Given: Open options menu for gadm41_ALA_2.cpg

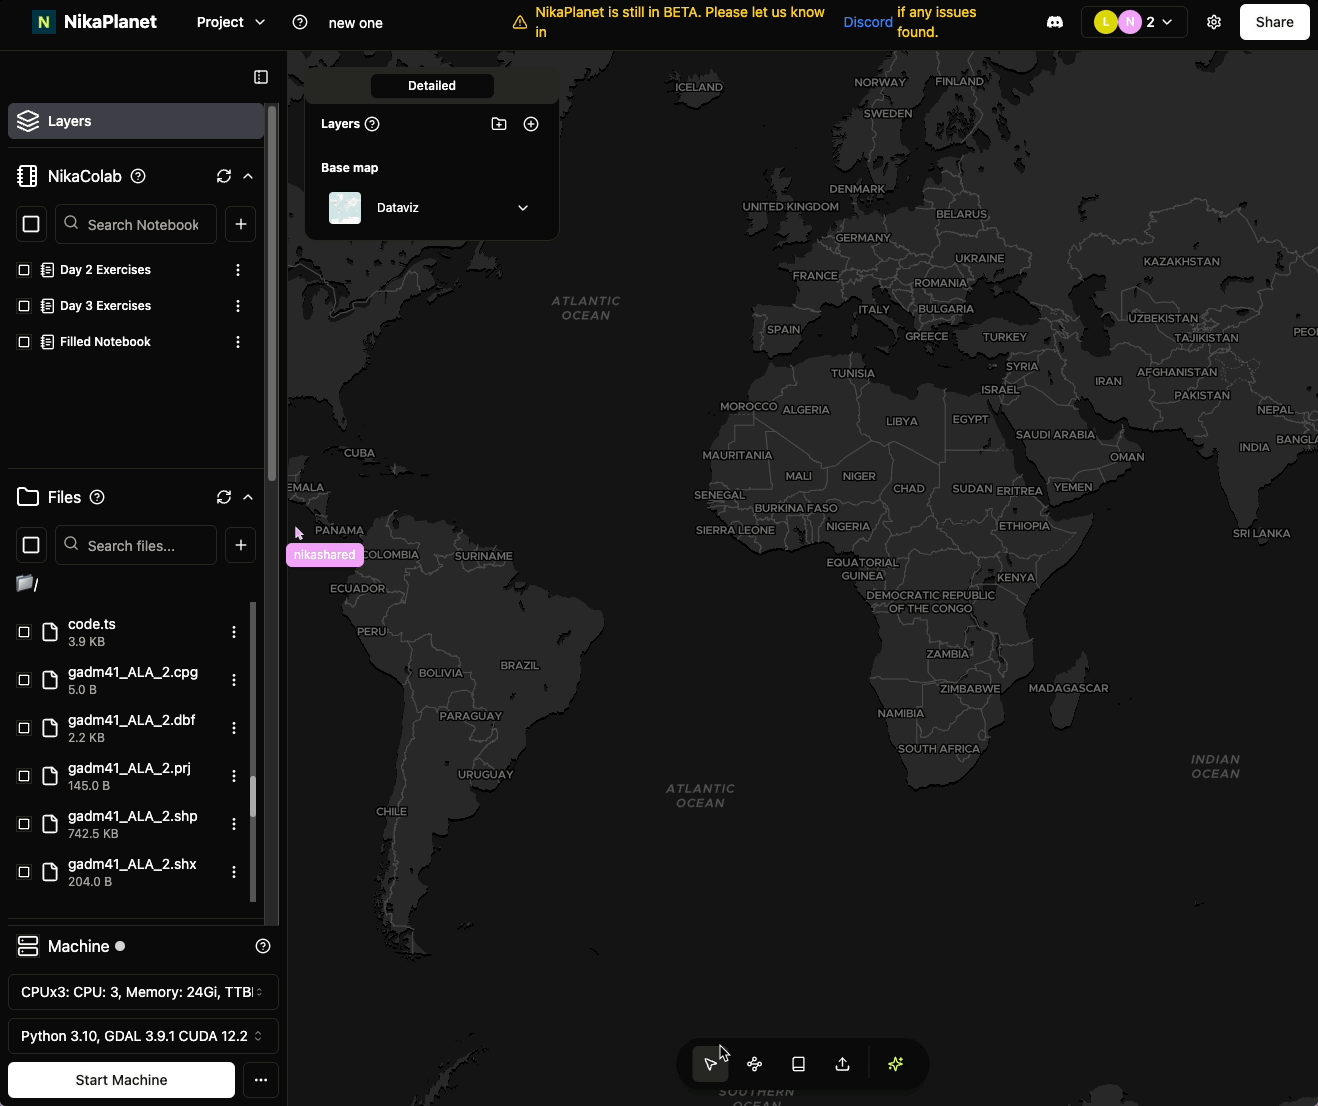Looking at the screenshot, I should point(234,680).
